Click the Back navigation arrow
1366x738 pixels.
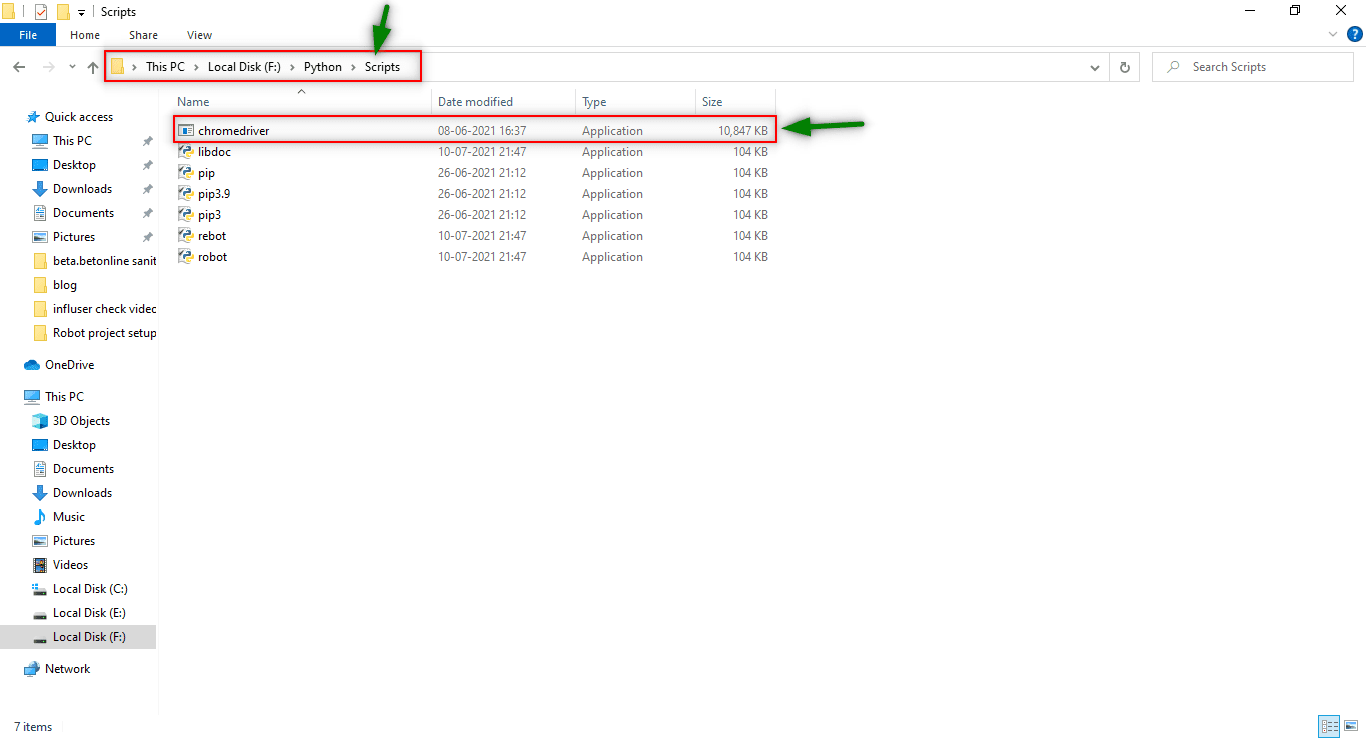tap(19, 67)
